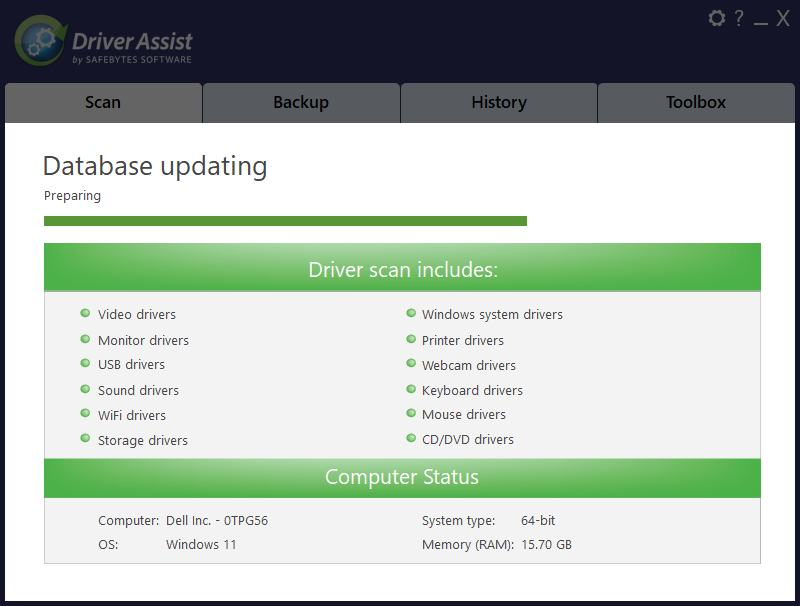The width and height of the screenshot is (800, 606).
Task: Switch to the Backup tab
Action: pos(301,102)
